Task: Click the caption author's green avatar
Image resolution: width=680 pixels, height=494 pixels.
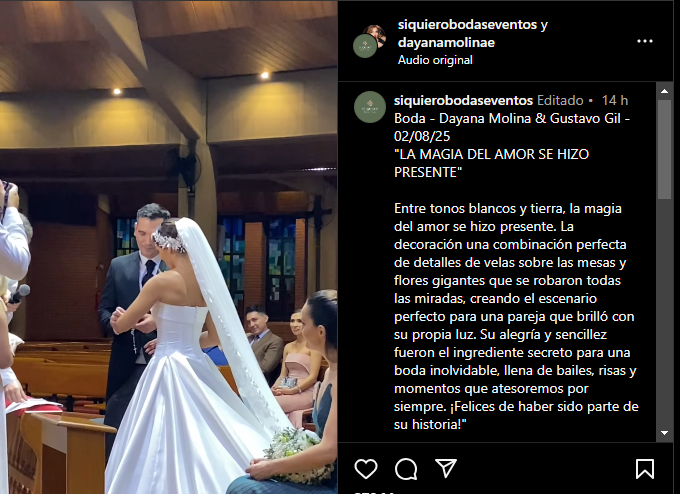Action: [369, 107]
